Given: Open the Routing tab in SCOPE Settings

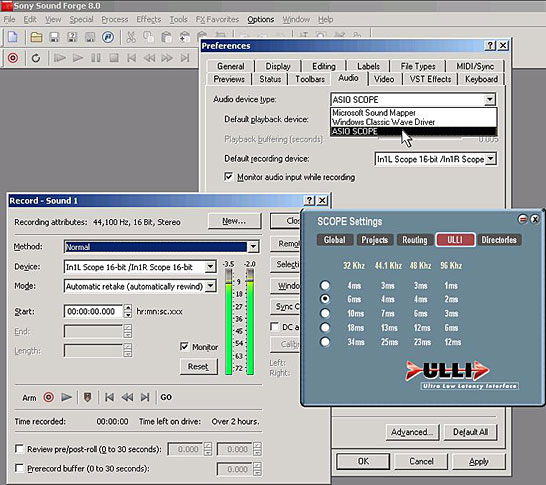Looking at the screenshot, I should [x=415, y=240].
